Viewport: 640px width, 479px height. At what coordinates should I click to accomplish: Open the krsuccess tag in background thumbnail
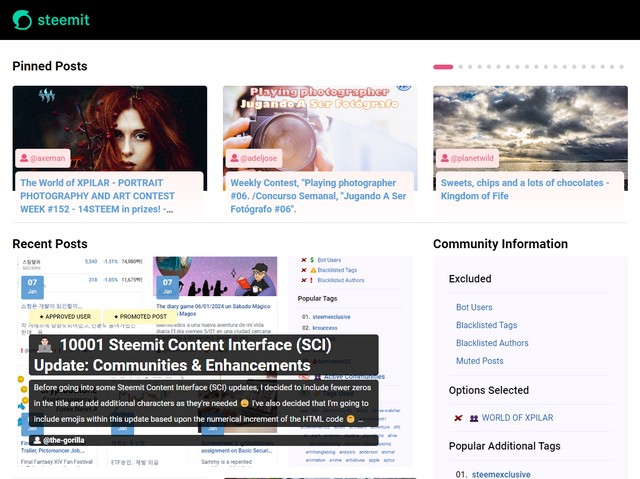click(325, 328)
